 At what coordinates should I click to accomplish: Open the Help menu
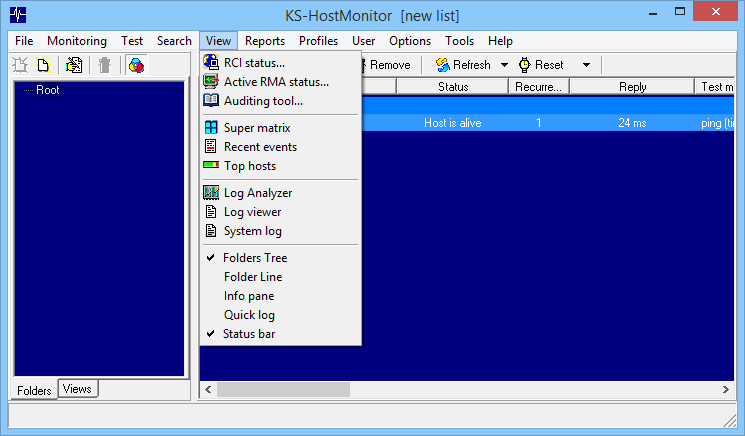(x=500, y=41)
